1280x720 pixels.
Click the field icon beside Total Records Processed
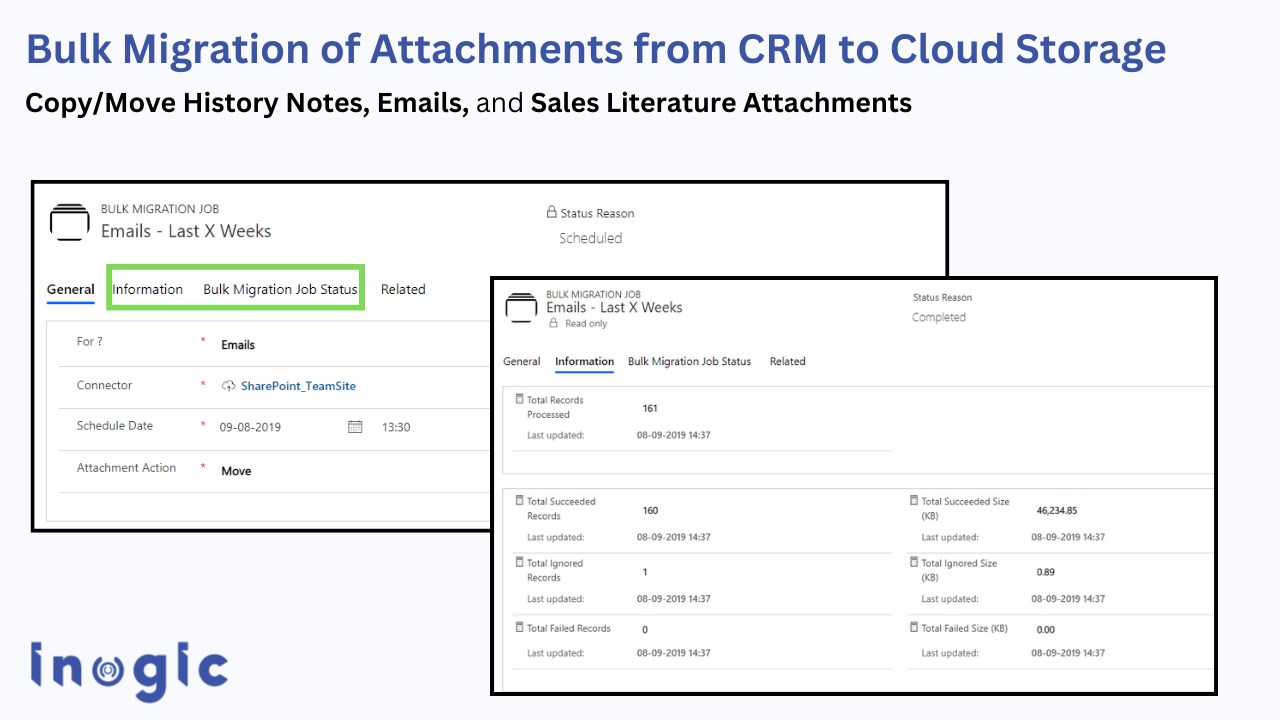click(519, 399)
